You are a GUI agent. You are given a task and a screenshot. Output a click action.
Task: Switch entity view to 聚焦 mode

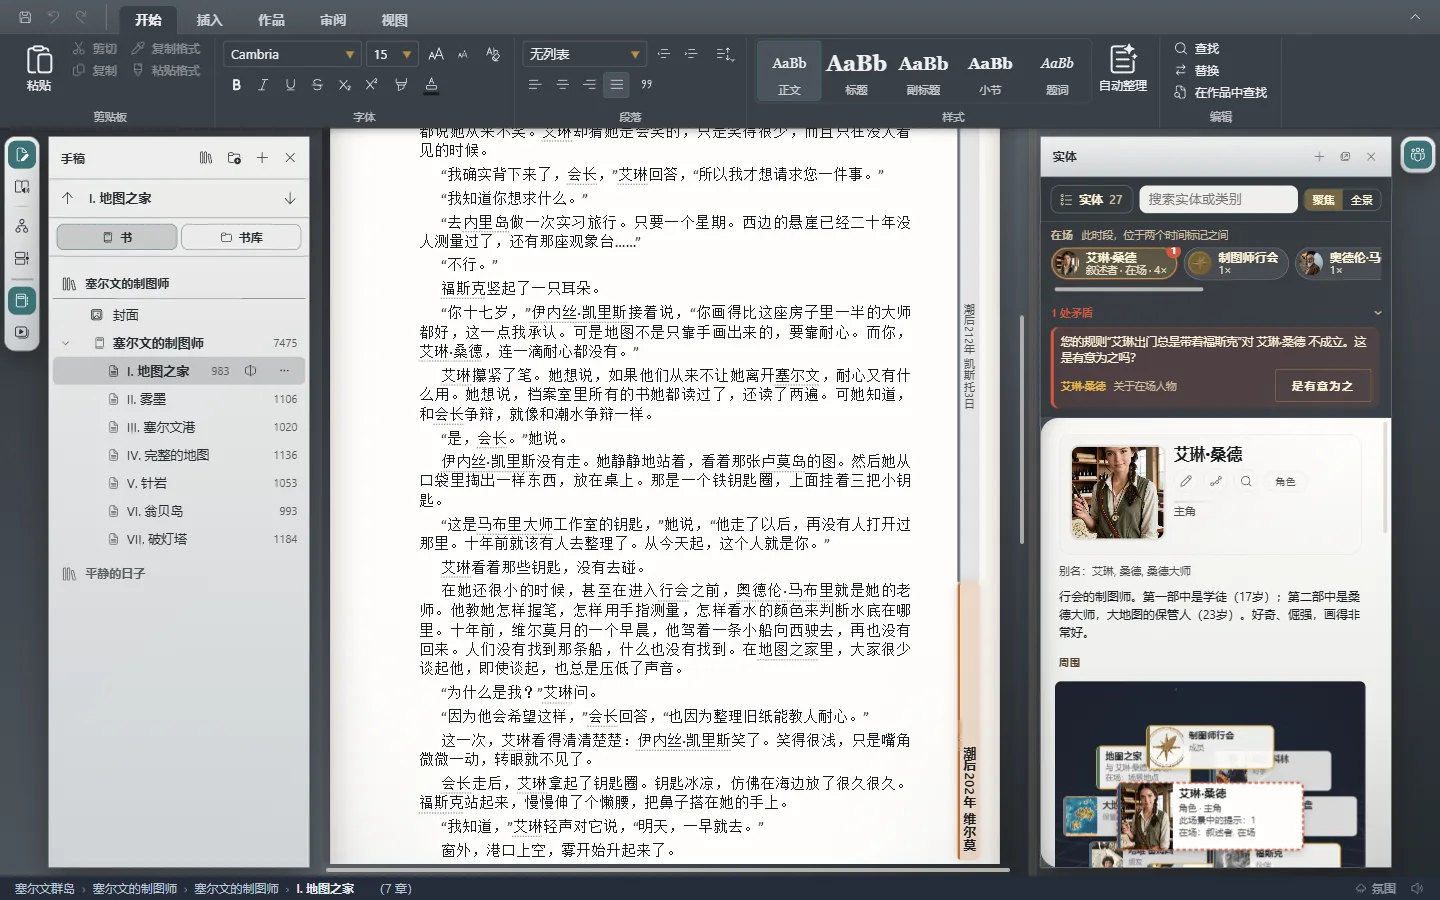point(1323,200)
